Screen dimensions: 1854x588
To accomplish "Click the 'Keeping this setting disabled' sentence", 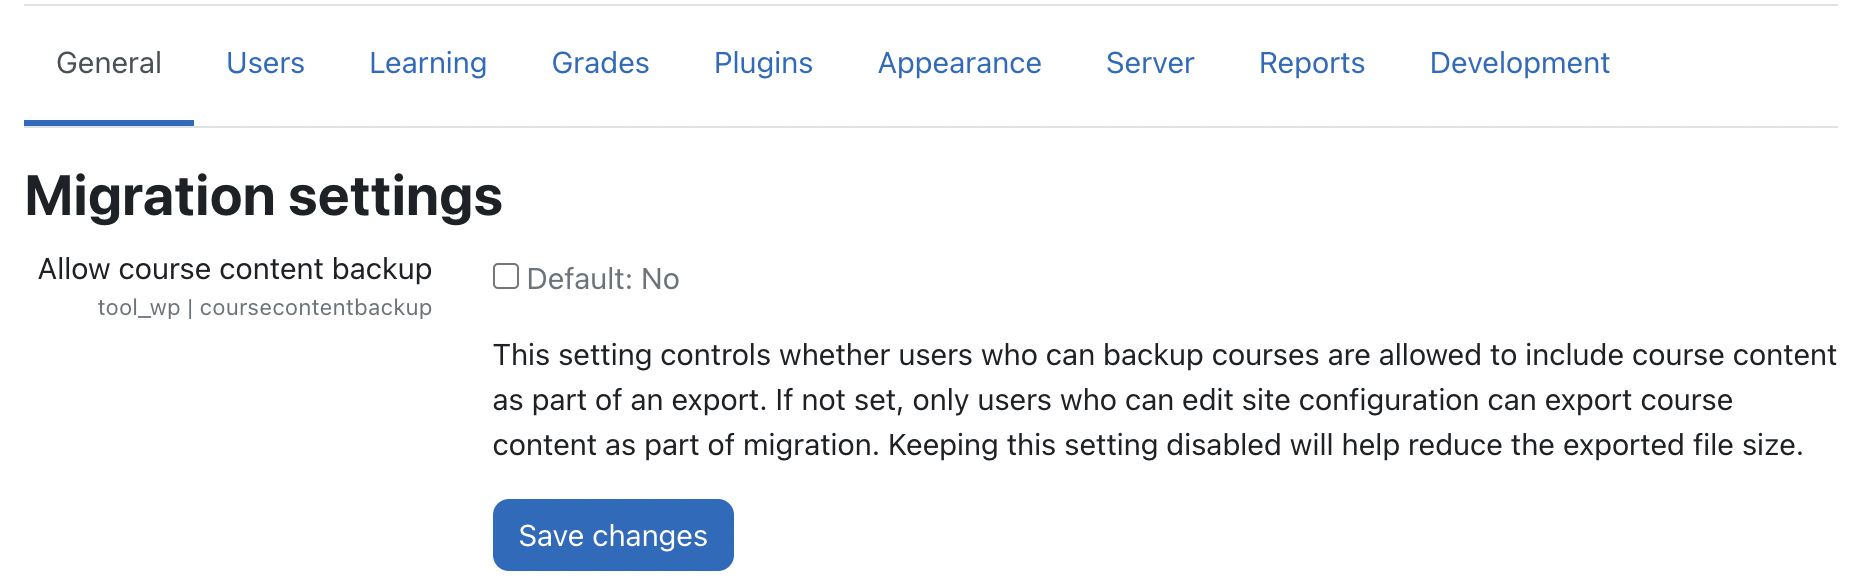I will coord(1345,445).
